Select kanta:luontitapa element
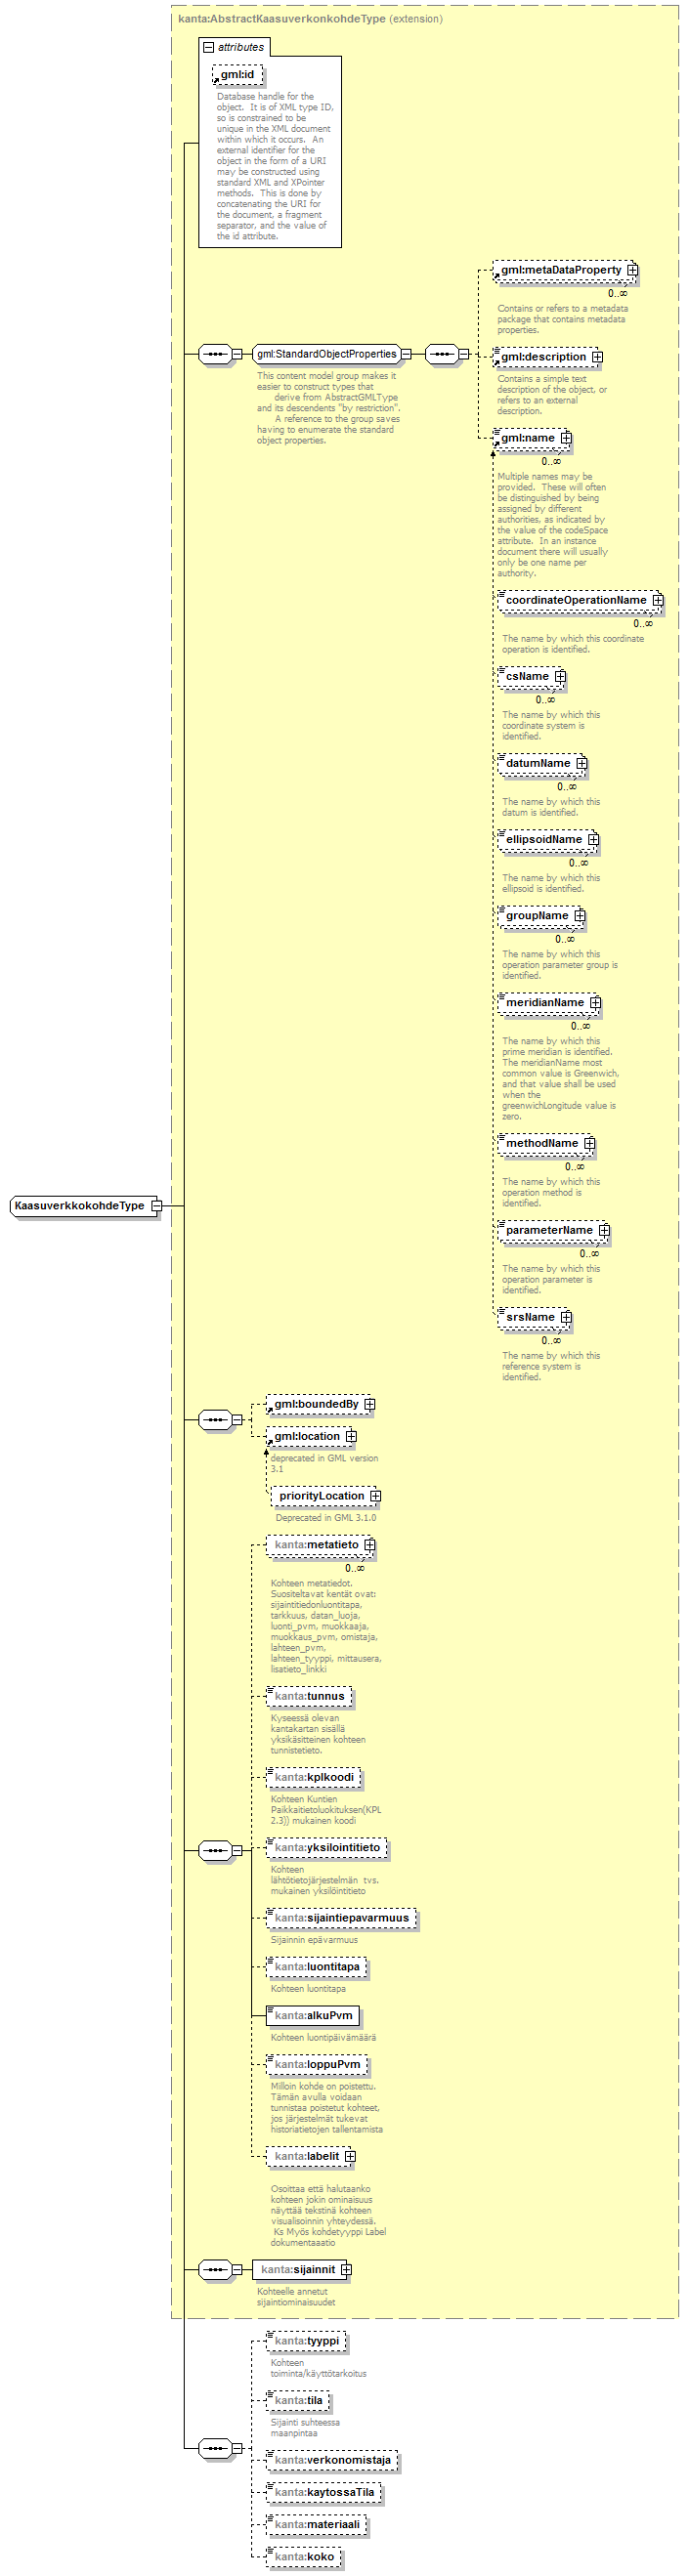689x2576 pixels. pos(317,1967)
